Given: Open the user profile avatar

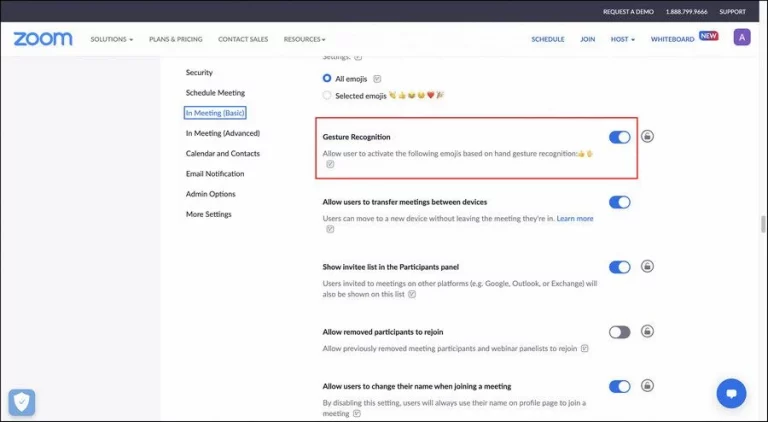Looking at the screenshot, I should [x=741, y=38].
